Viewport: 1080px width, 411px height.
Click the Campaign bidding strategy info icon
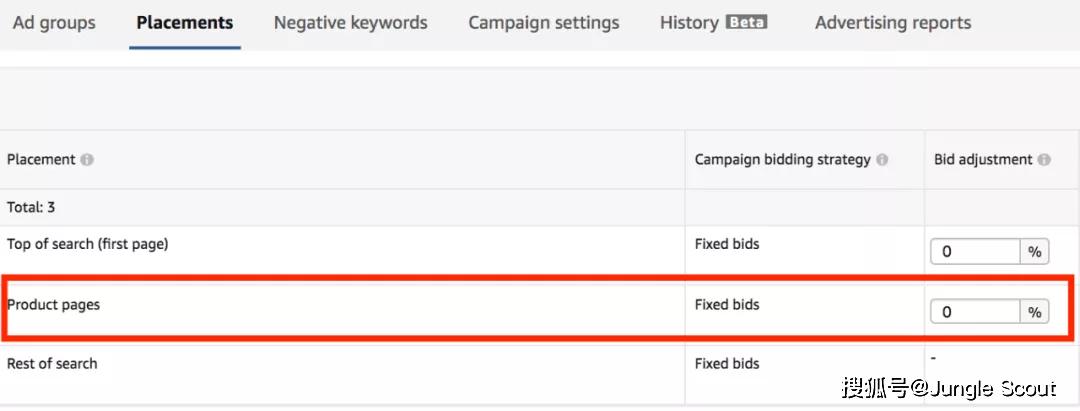(x=882, y=160)
